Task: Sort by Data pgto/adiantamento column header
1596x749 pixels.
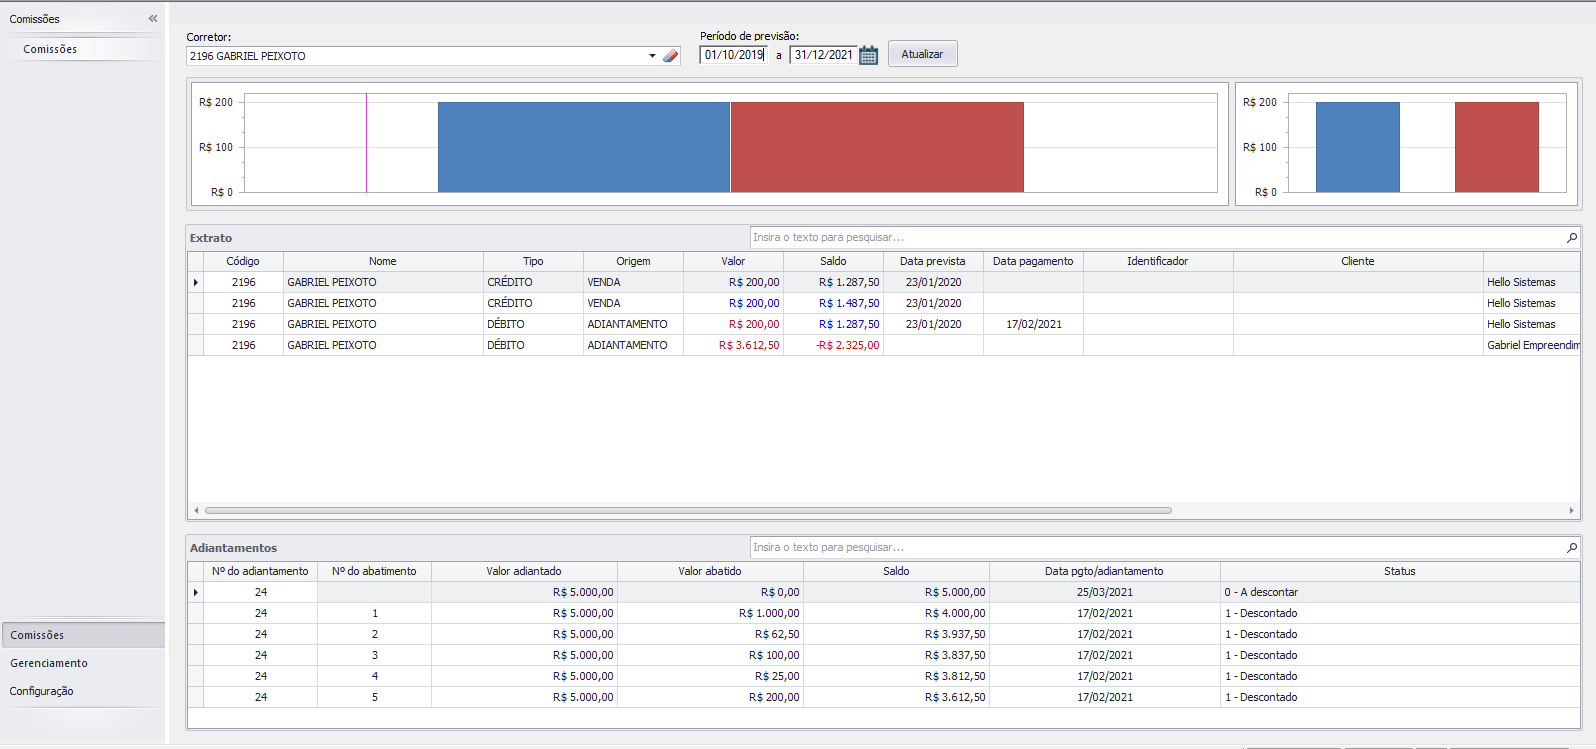Action: tap(1104, 571)
